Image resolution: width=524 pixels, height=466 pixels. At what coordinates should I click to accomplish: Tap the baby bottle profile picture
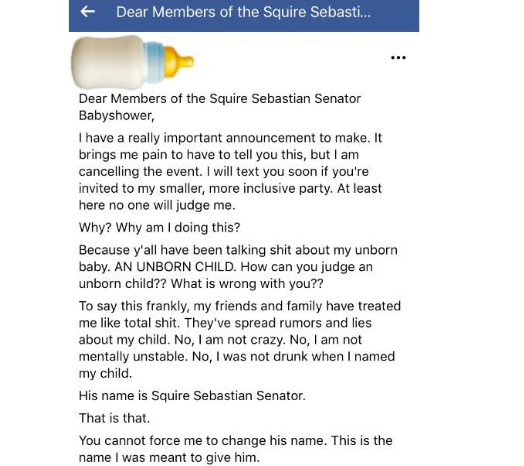(x=133, y=62)
